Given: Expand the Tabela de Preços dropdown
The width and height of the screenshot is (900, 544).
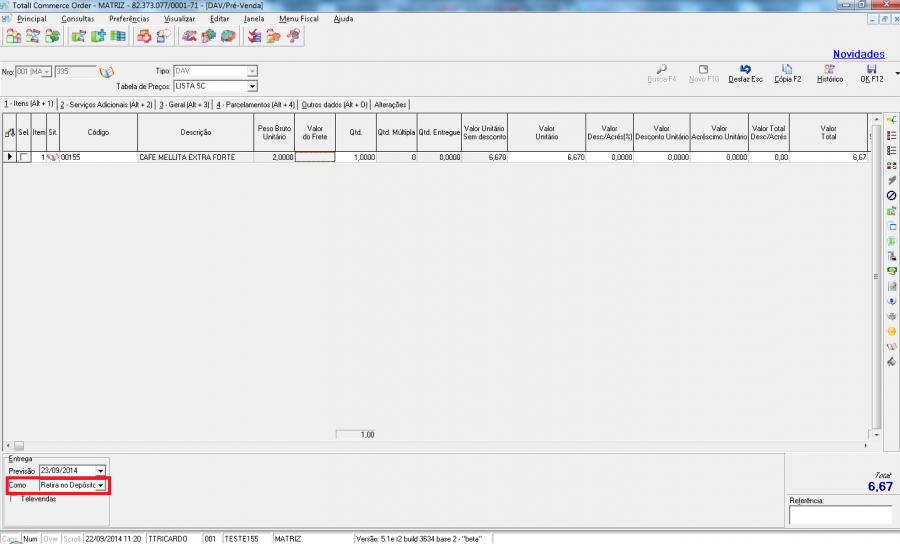Looking at the screenshot, I should pos(252,86).
